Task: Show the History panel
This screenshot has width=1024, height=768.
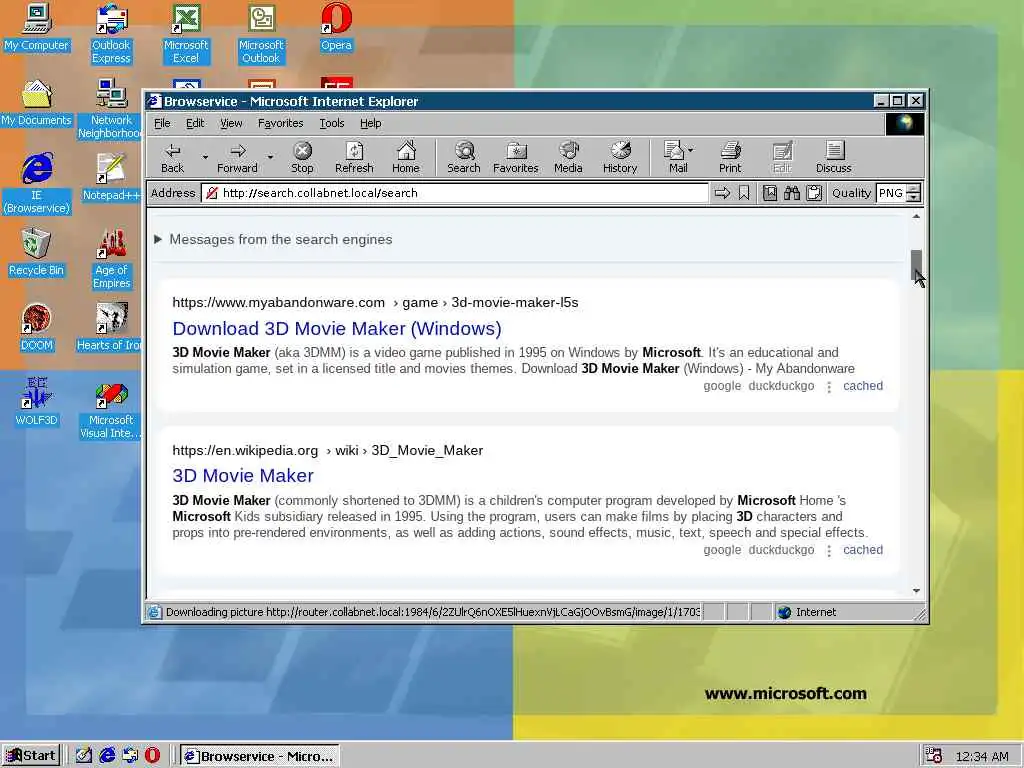Action: click(x=620, y=157)
